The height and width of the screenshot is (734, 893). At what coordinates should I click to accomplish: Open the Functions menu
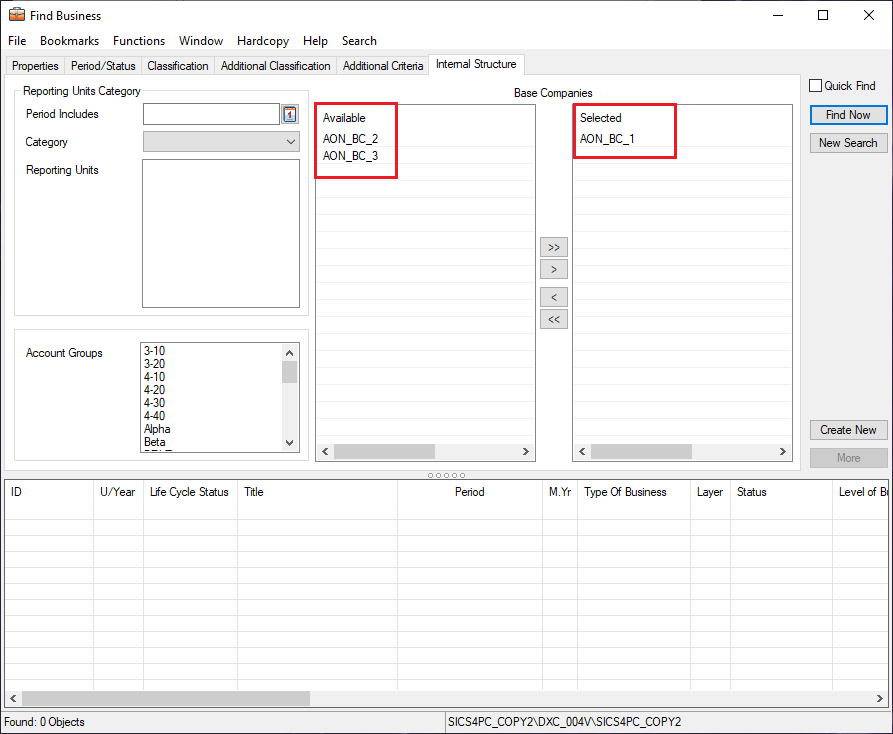coord(139,41)
